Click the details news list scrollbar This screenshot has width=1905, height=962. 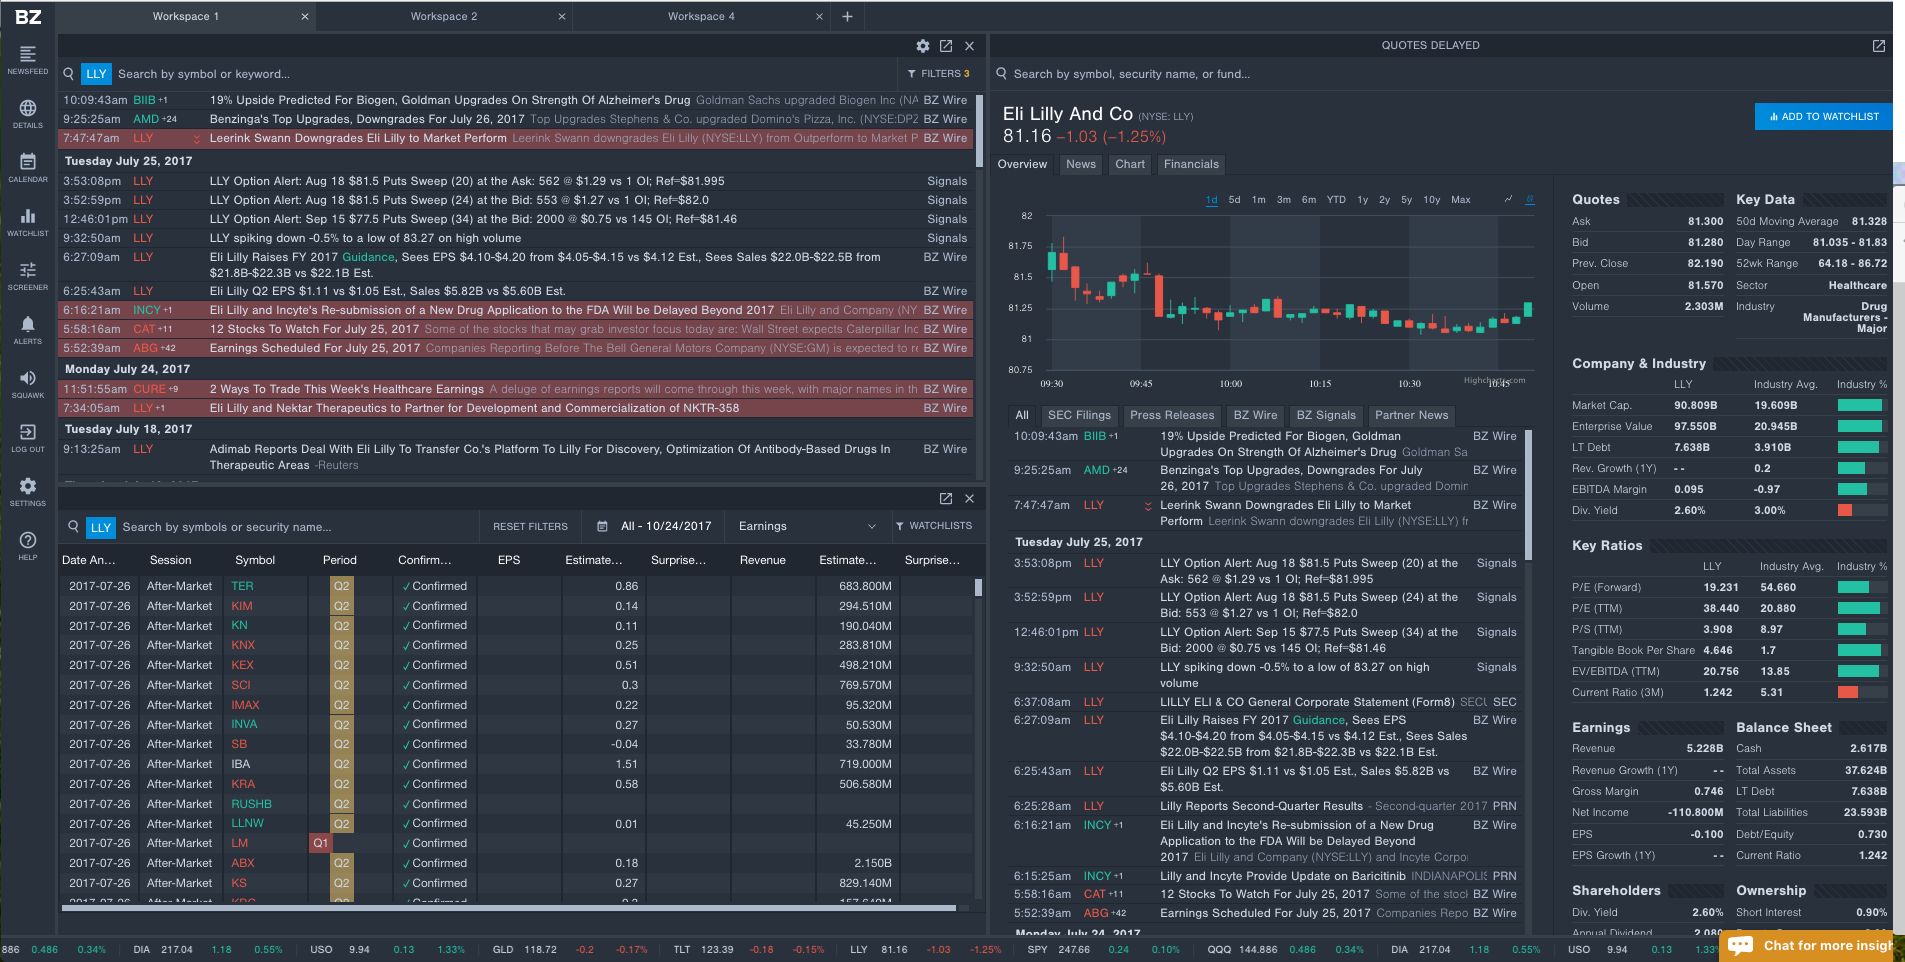1527,495
